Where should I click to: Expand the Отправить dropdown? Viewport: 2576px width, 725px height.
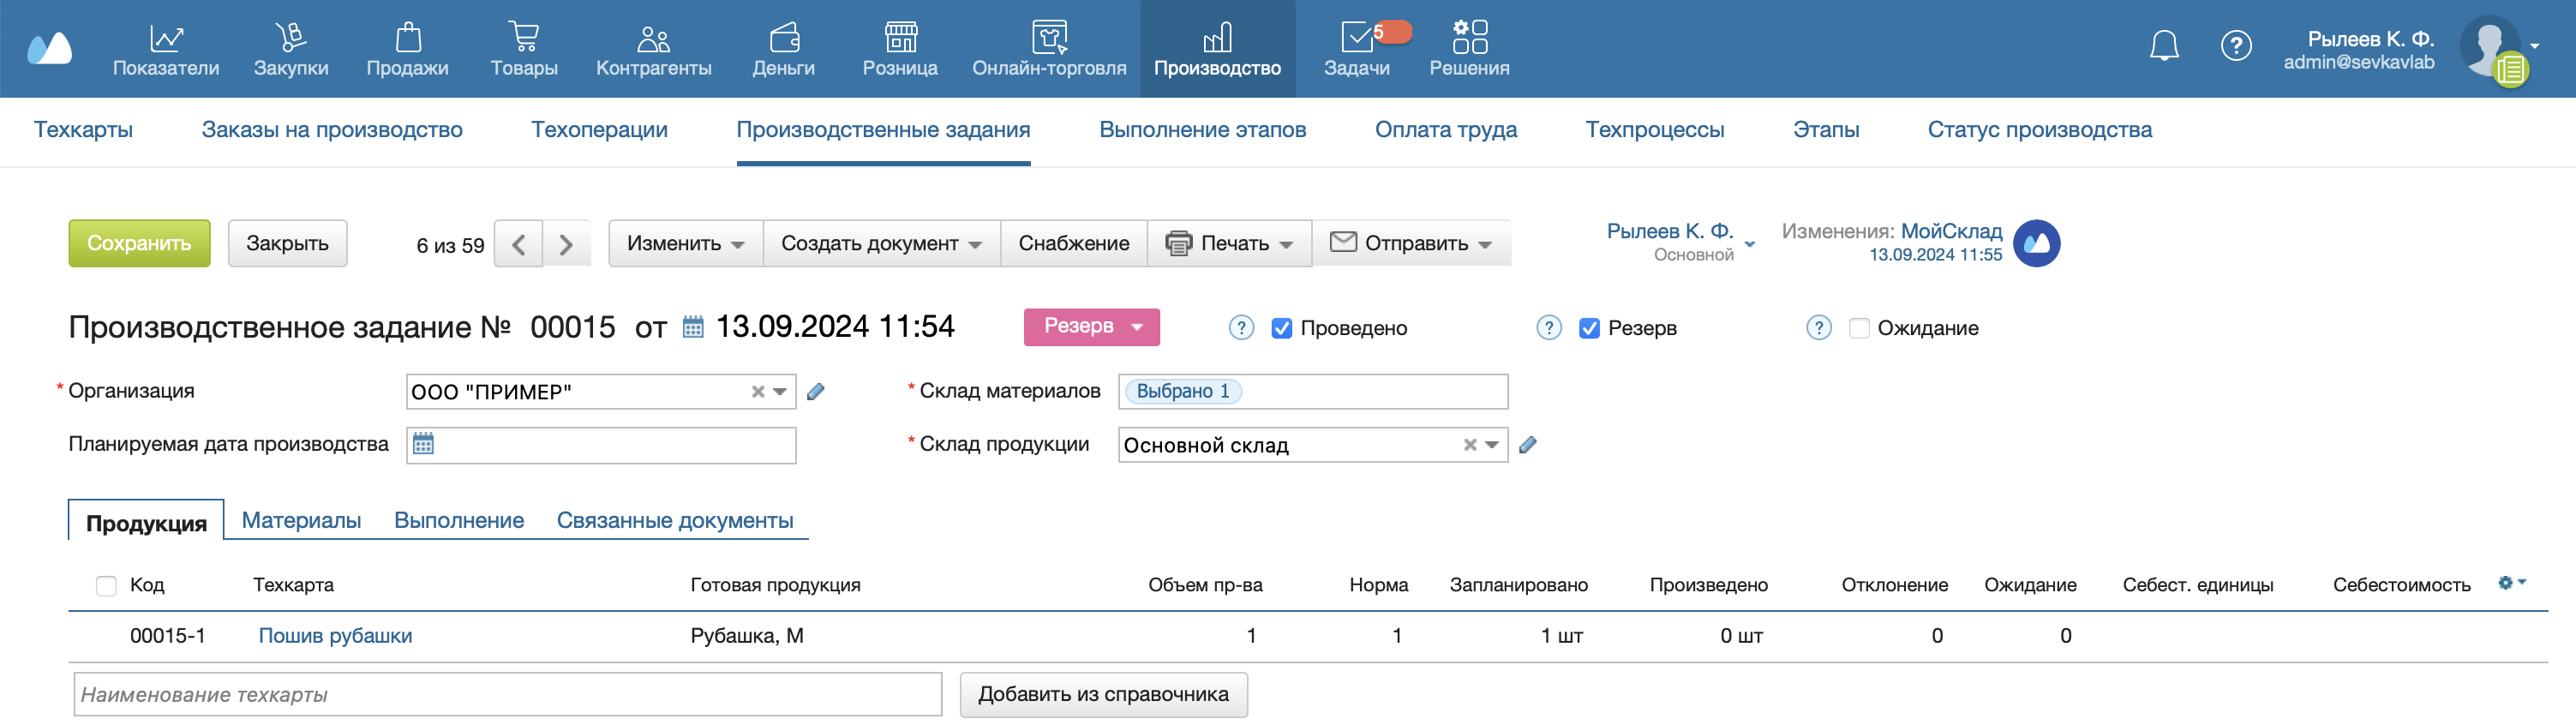pyautogui.click(x=1411, y=244)
